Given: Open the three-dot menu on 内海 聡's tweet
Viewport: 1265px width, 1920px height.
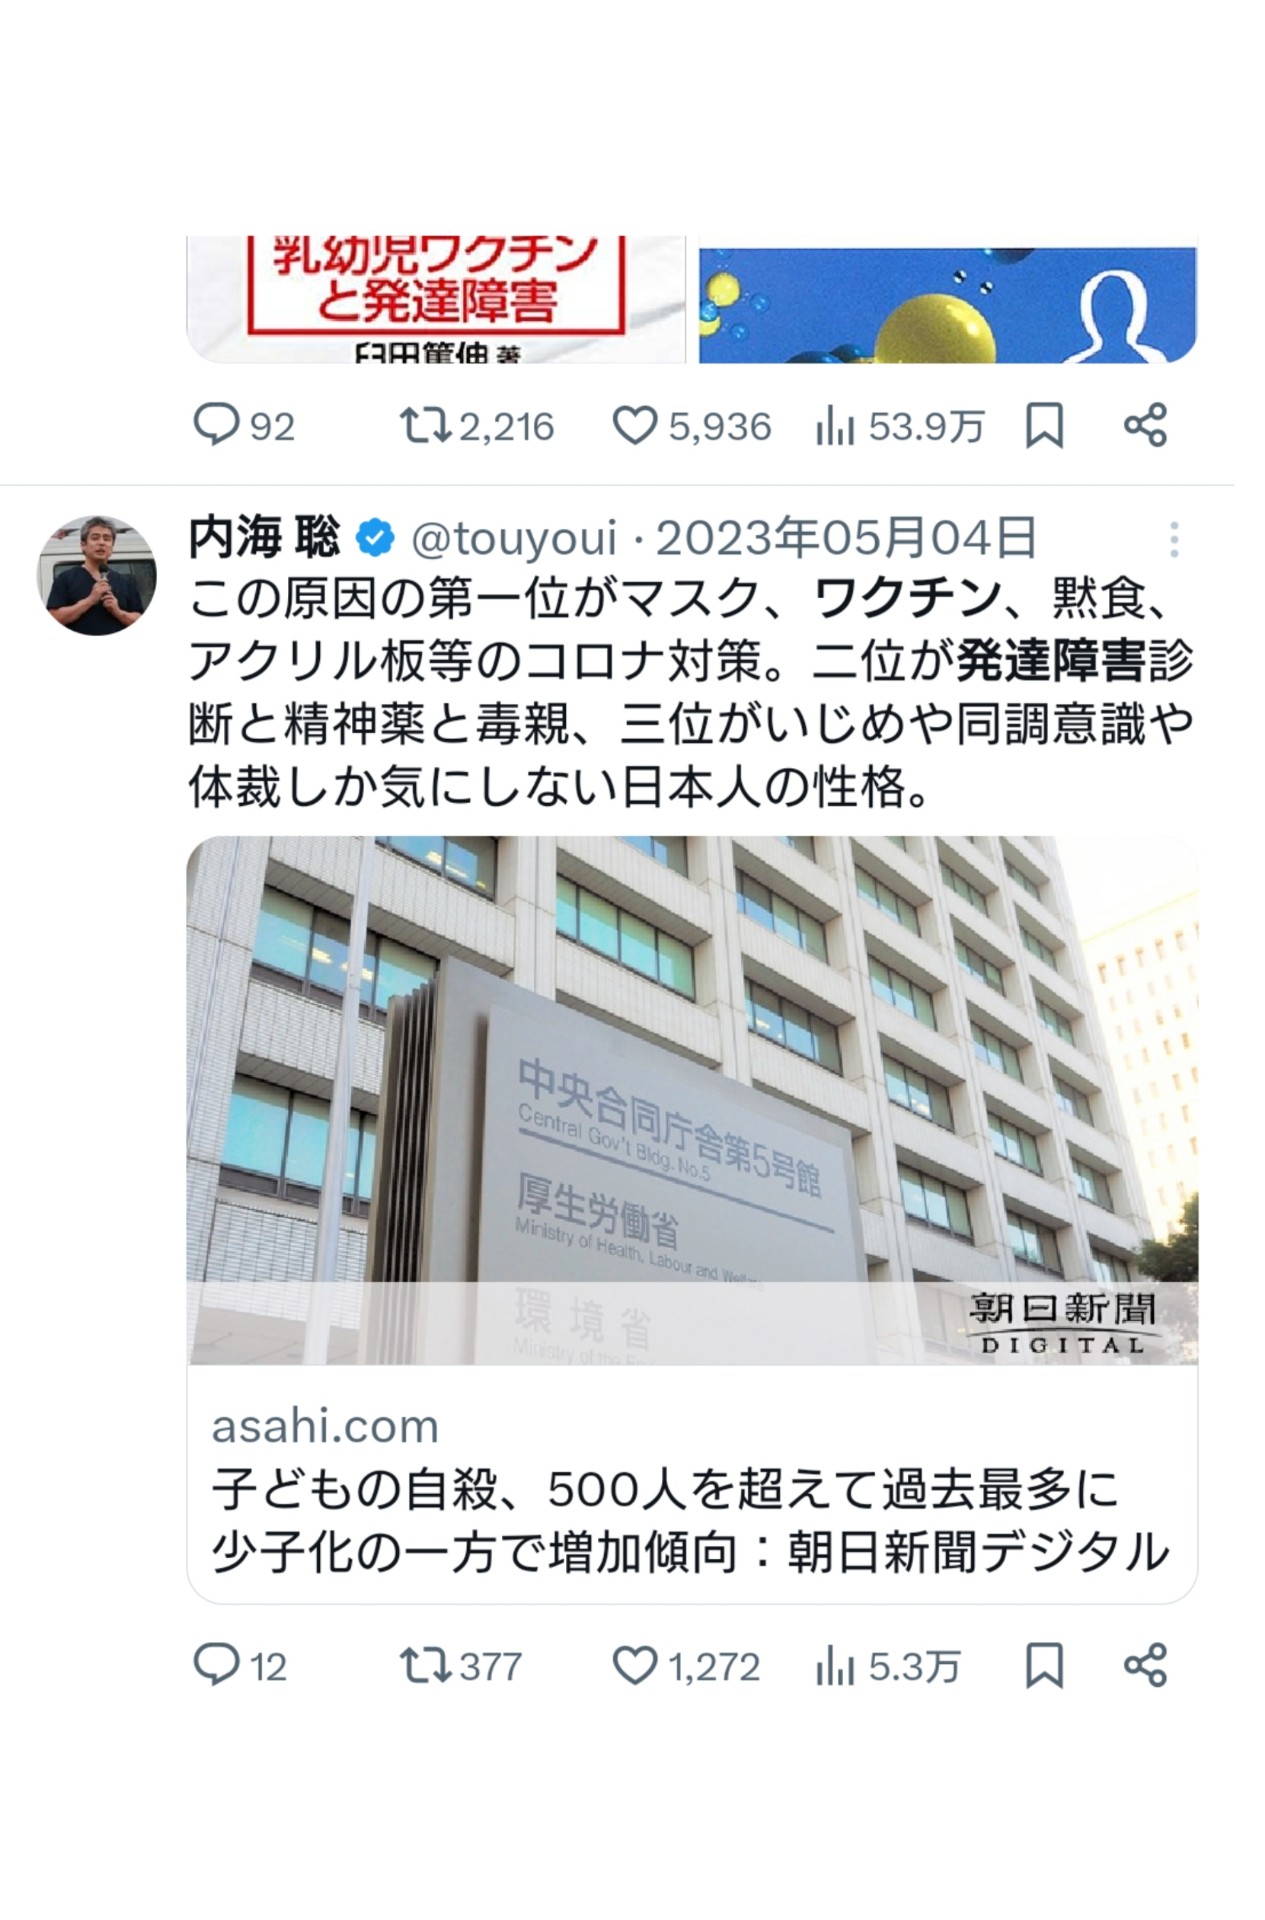Looking at the screenshot, I should point(1175,540).
